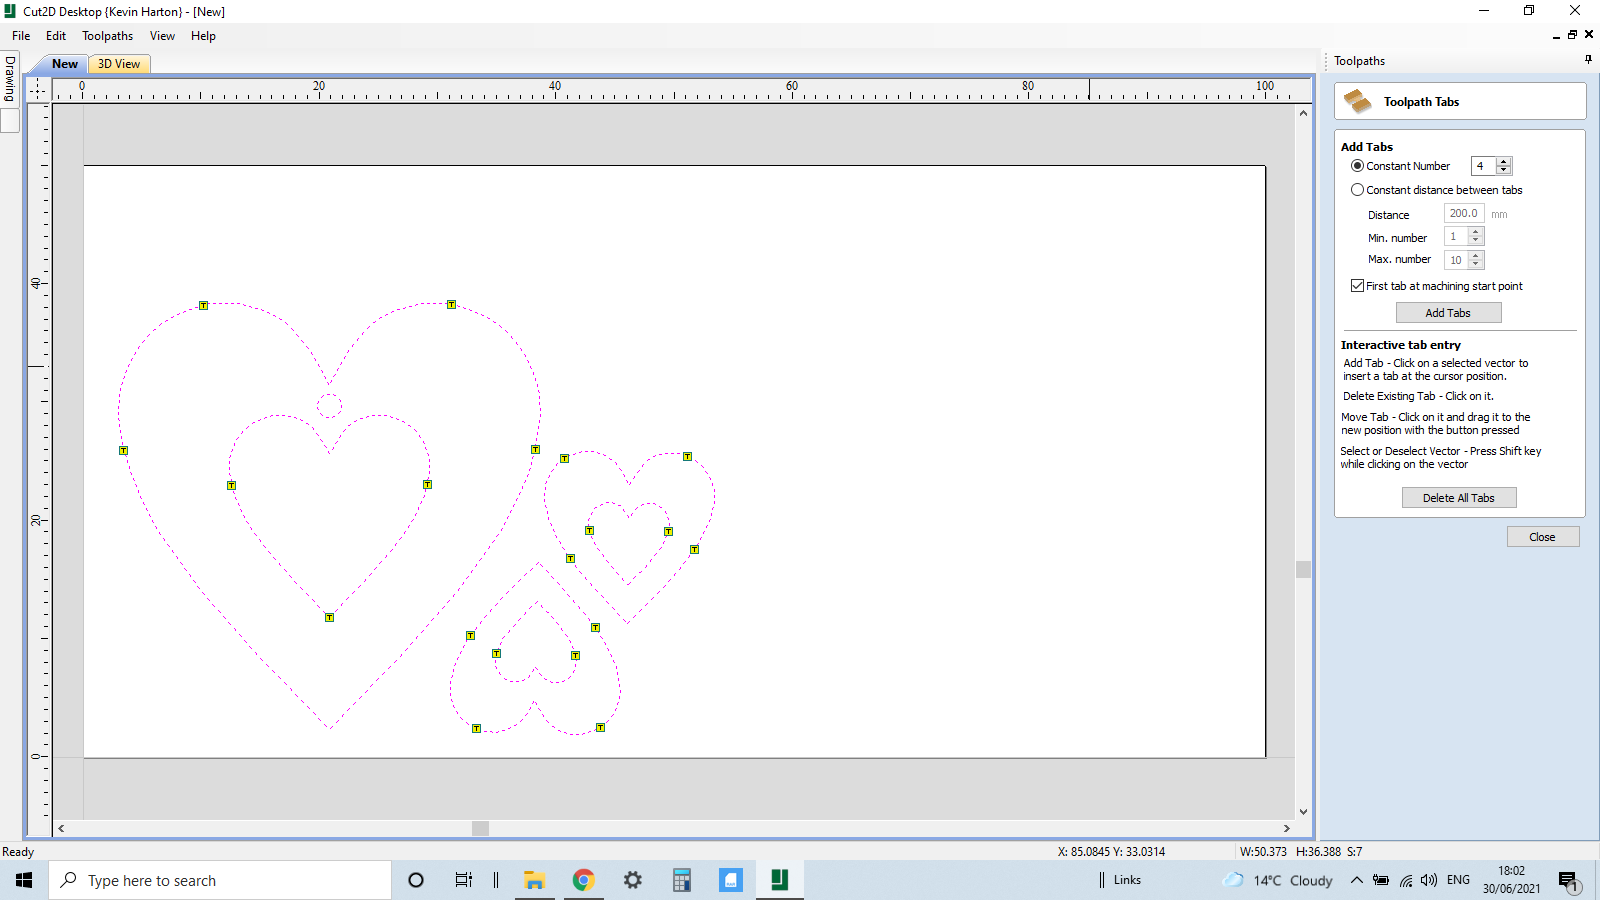Increase the Max. number value

(x=1476, y=255)
